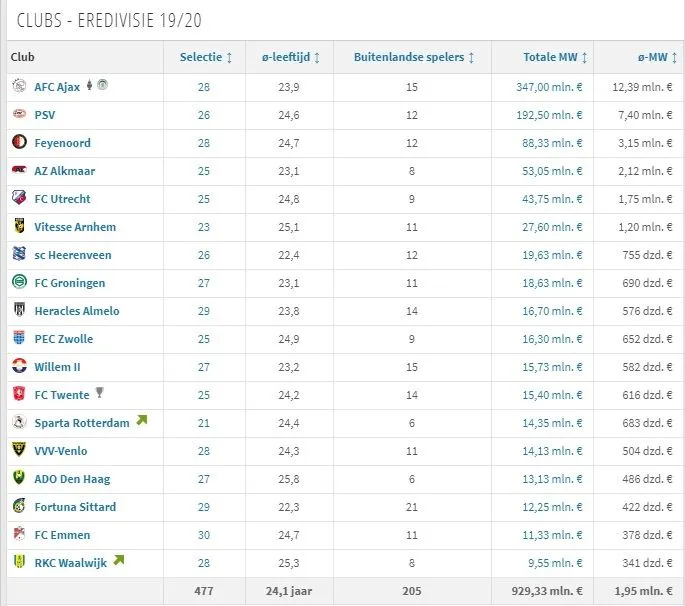The image size is (685, 606).
Task: Sort table by ø-leeftijd column
Action: pos(289,57)
